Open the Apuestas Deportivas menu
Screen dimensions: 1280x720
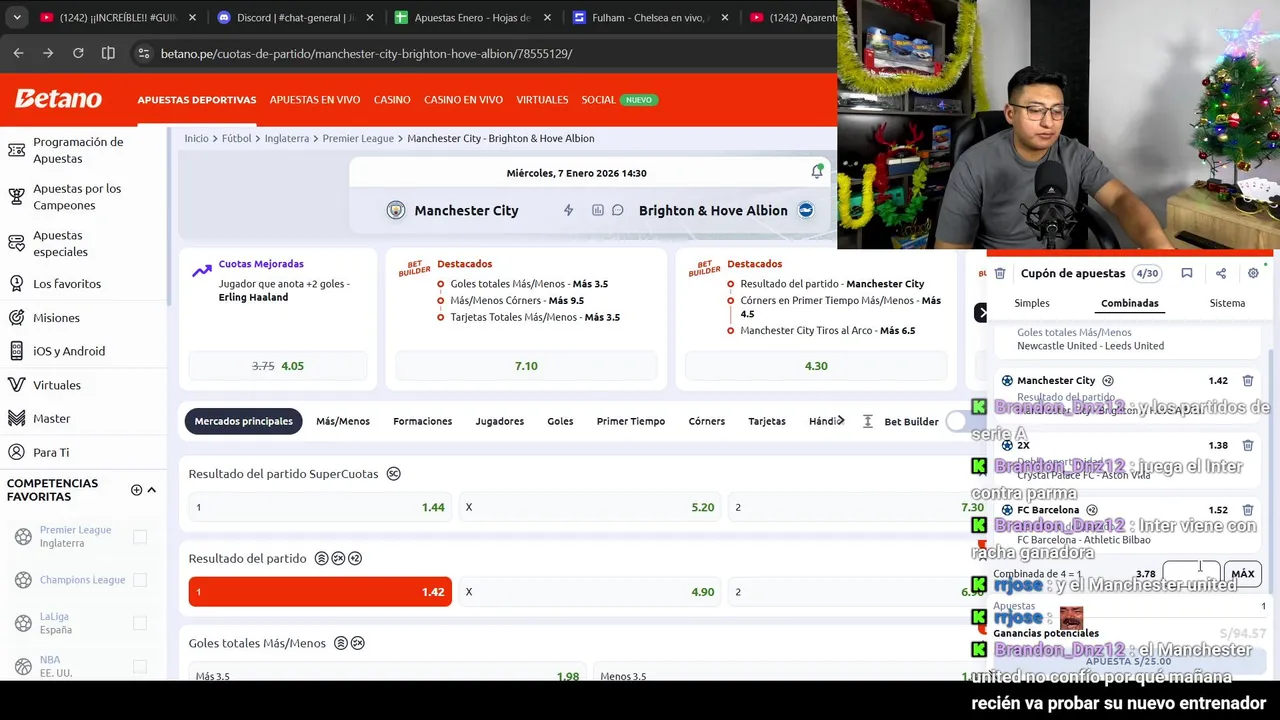[x=197, y=100]
